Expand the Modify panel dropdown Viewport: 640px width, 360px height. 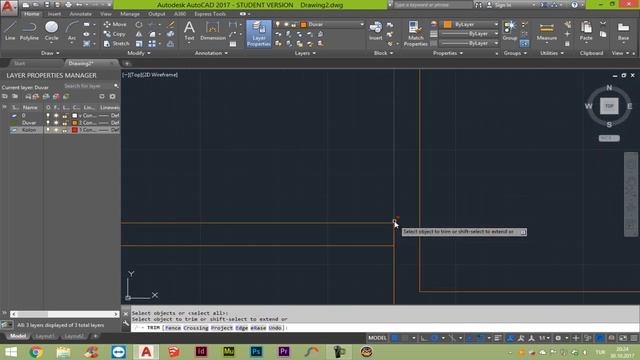click(x=139, y=53)
